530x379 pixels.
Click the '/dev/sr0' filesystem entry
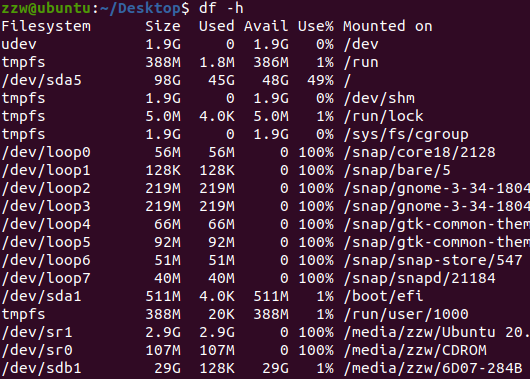point(37,350)
